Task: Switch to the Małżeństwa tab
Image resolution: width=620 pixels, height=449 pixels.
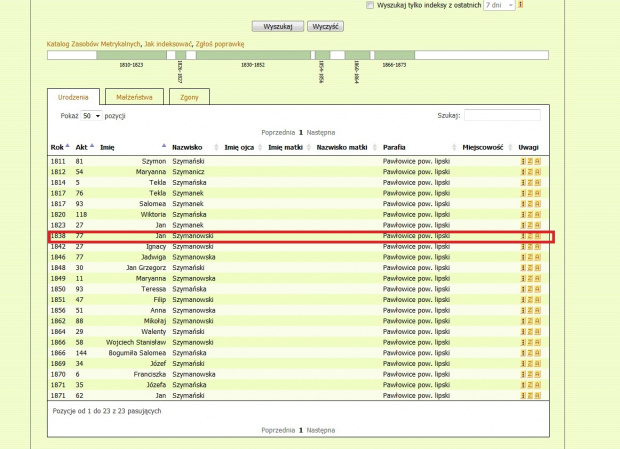Action: 133,97
